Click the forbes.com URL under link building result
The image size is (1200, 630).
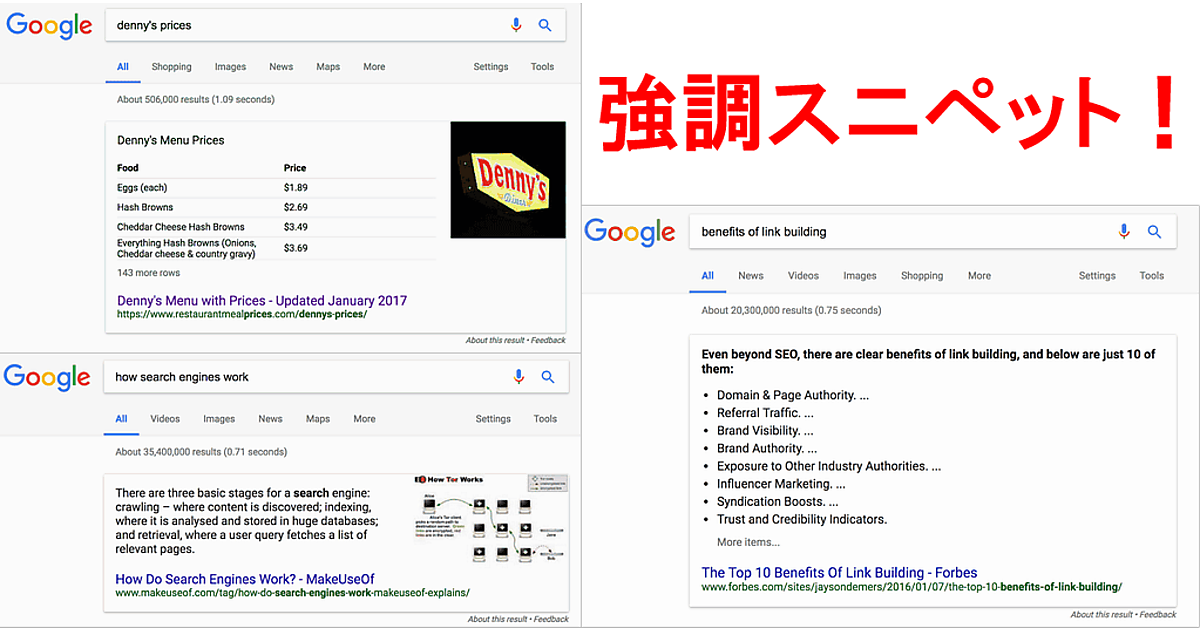(x=911, y=587)
